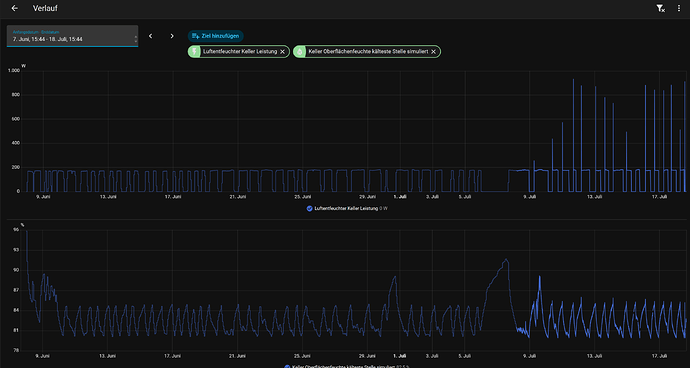Open the three-dot overflow menu
The height and width of the screenshot is (368, 690).
(679, 8)
